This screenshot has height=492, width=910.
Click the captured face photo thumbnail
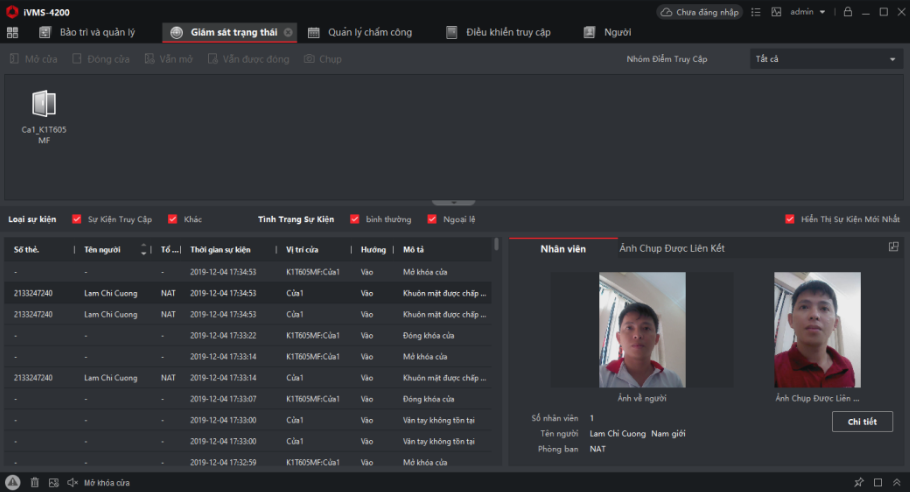pyautogui.click(x=817, y=330)
